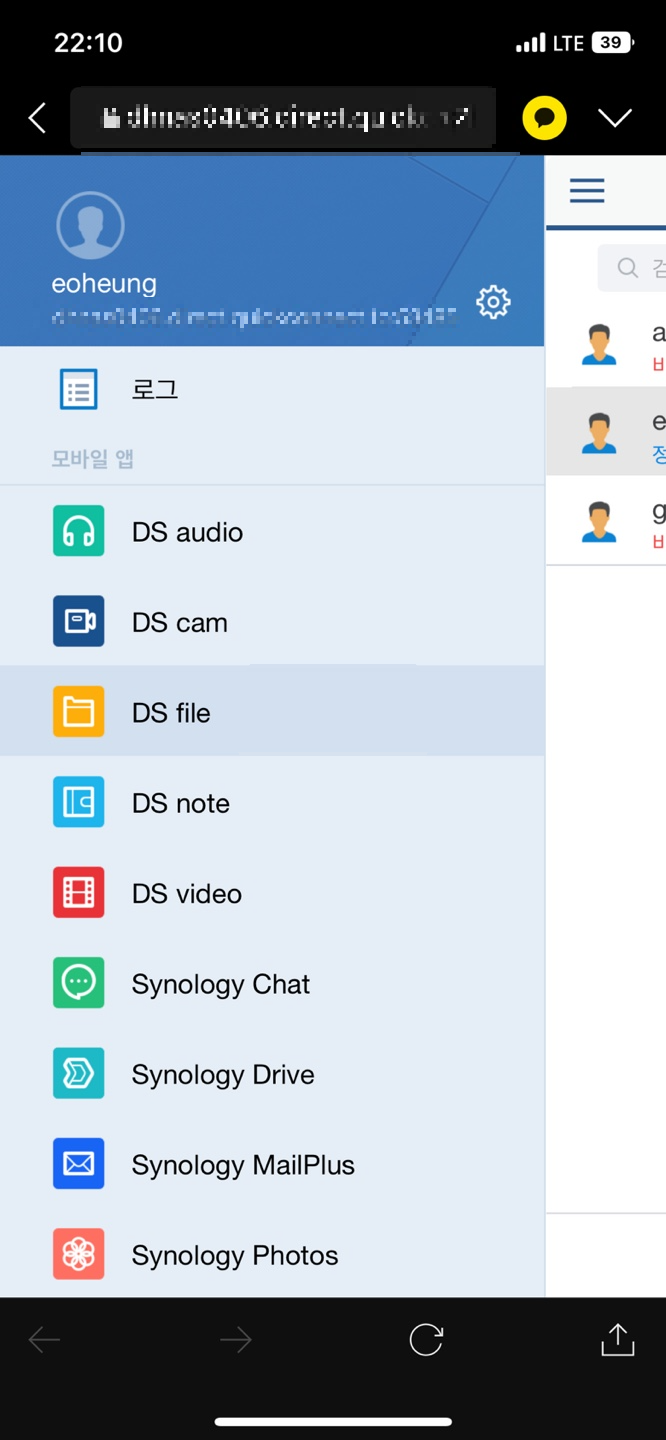Tap the eoheung username text
This screenshot has width=666, height=1440.
pyautogui.click(x=104, y=284)
